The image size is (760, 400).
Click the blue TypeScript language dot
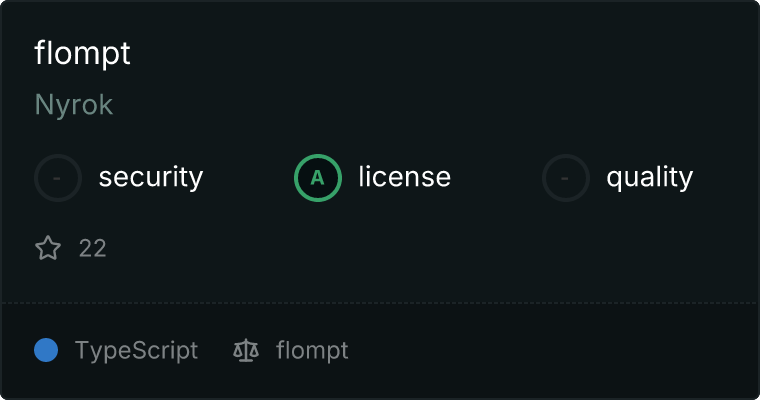pyautogui.click(x=46, y=350)
